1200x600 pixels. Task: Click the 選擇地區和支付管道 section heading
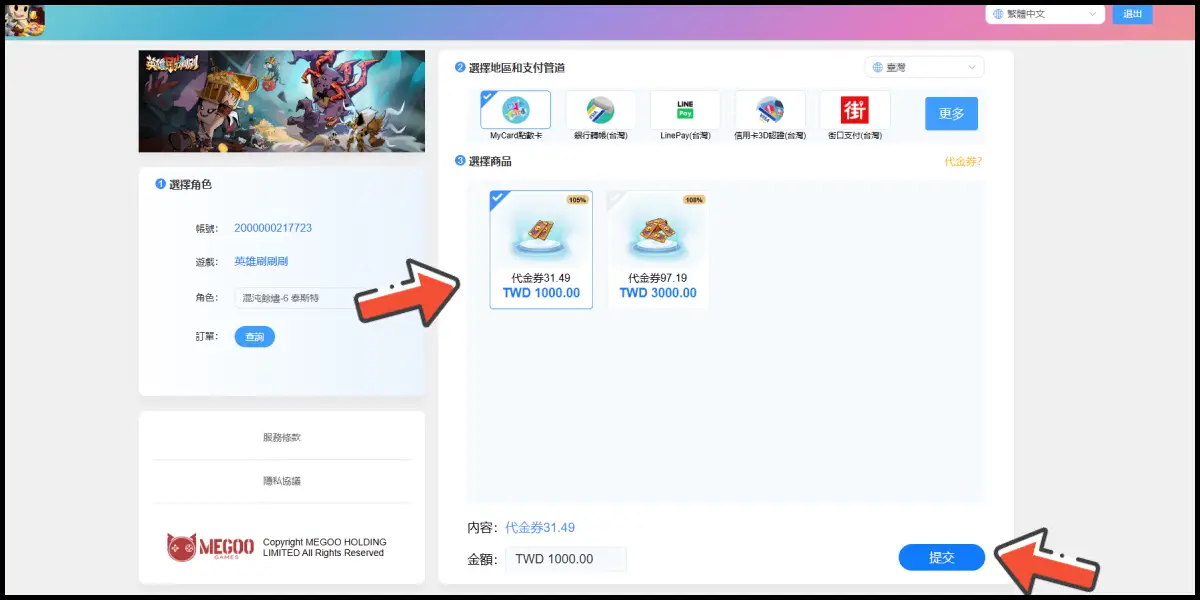pyautogui.click(x=516, y=68)
